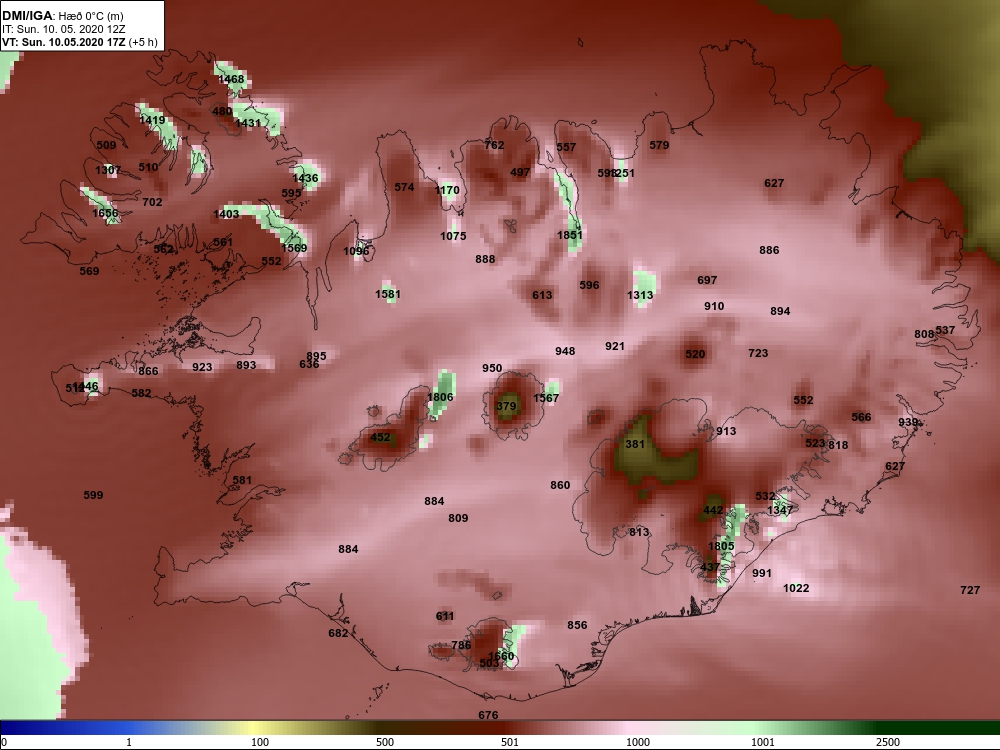
Task: Select the 894 value
Action: click(781, 311)
